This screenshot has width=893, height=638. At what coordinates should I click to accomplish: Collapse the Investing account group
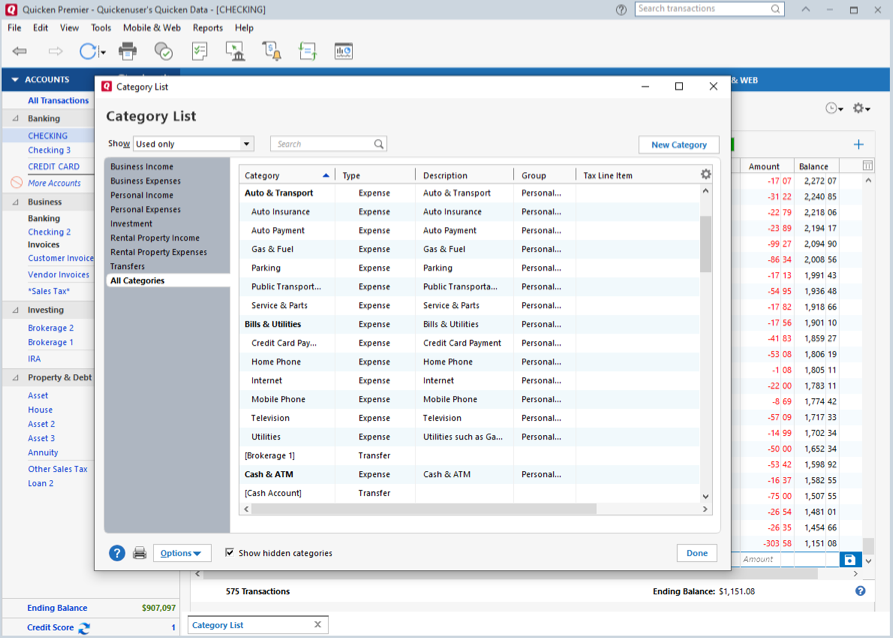15,310
